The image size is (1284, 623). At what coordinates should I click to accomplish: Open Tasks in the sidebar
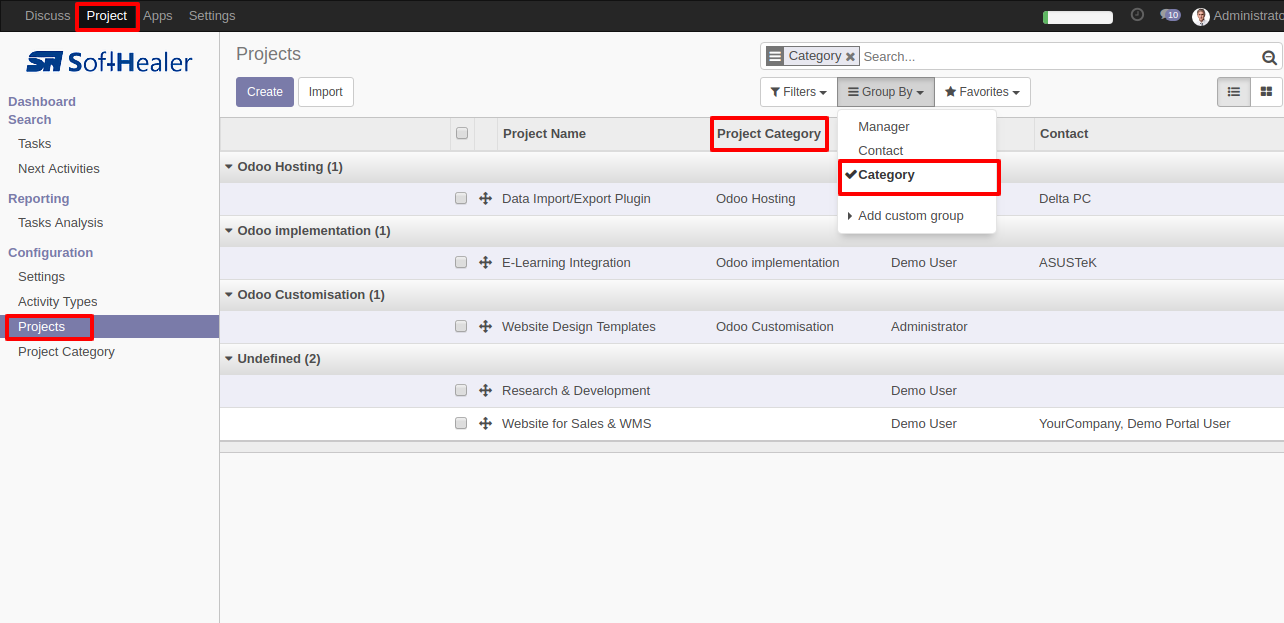(35, 144)
